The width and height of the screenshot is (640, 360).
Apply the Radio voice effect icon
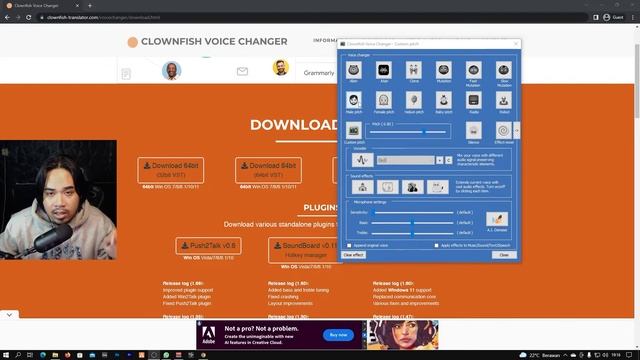click(473, 100)
